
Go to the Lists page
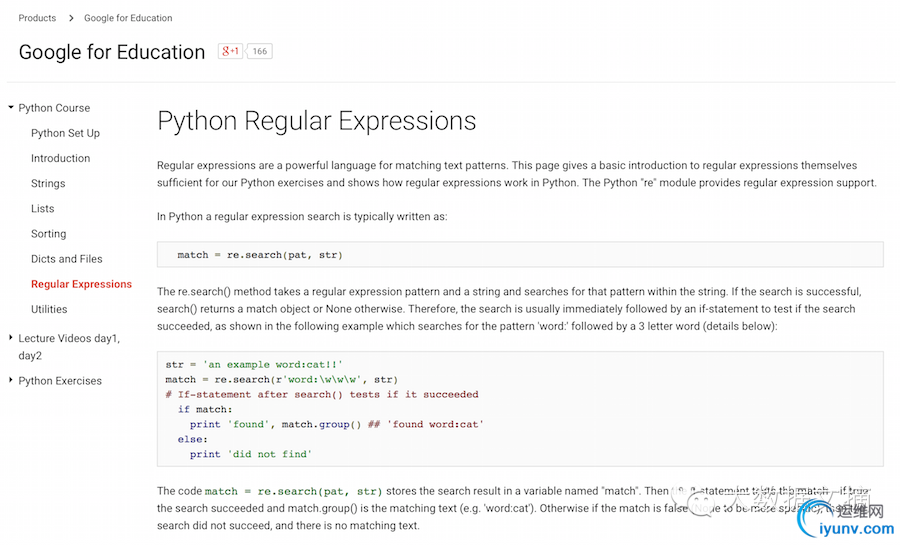[x=42, y=209]
